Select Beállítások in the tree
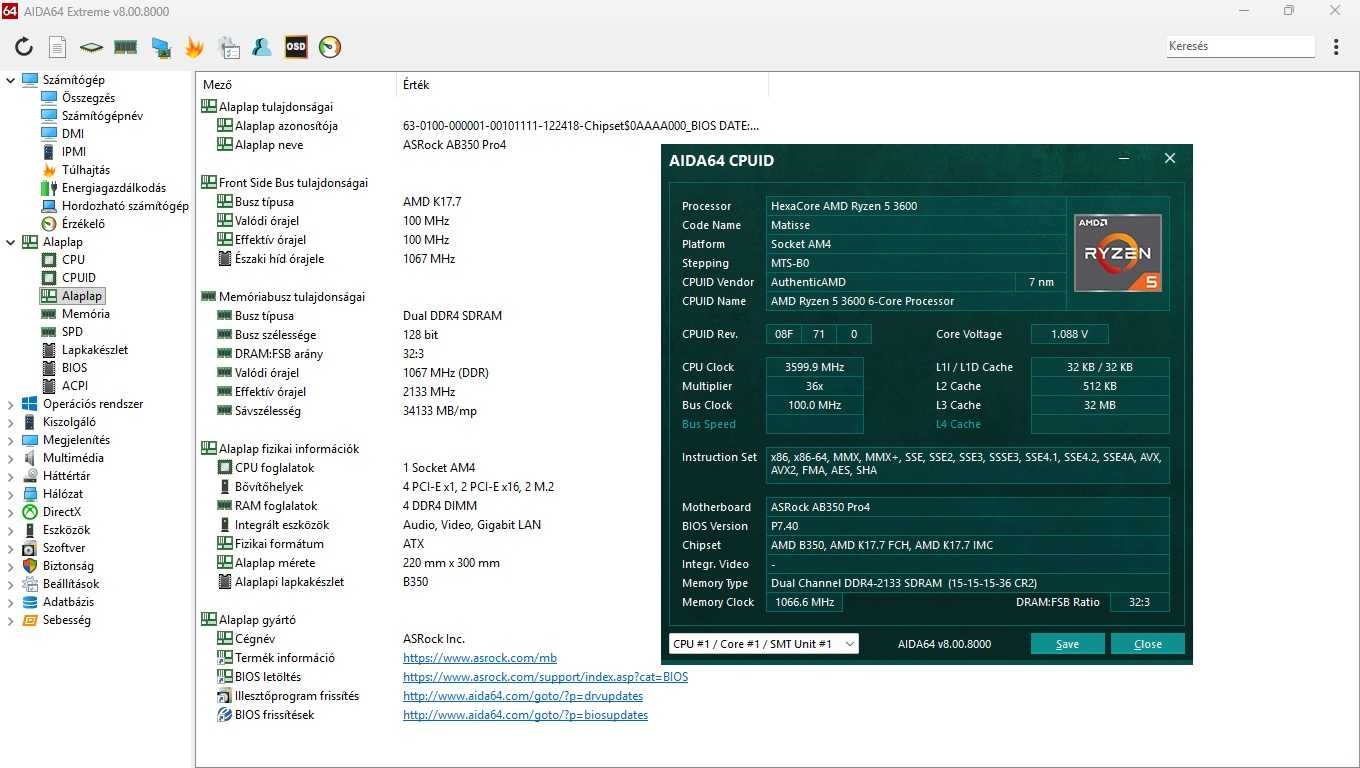This screenshot has height=768, width=1360. [x=71, y=584]
